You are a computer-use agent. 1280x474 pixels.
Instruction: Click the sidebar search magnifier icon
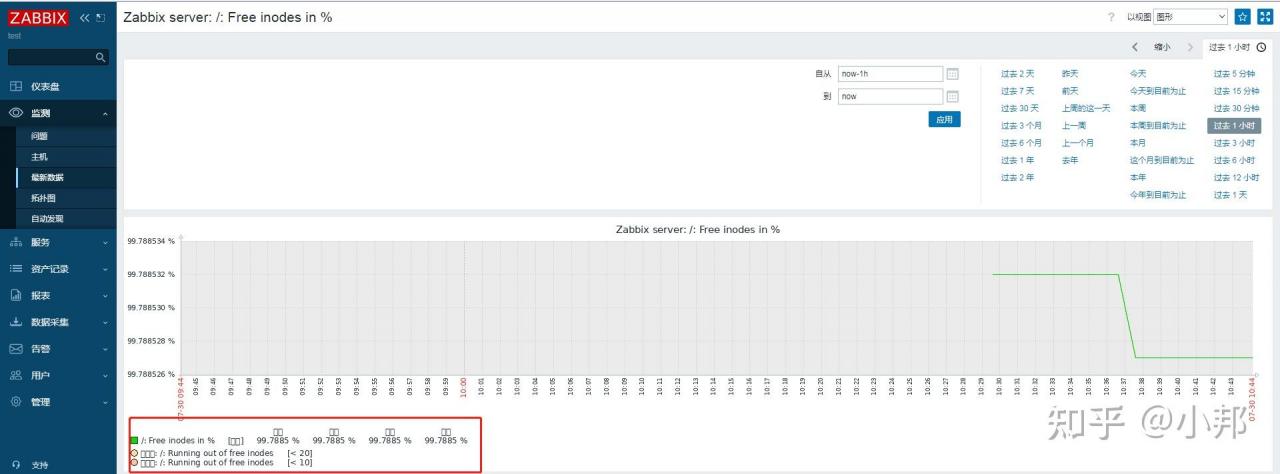pos(100,58)
